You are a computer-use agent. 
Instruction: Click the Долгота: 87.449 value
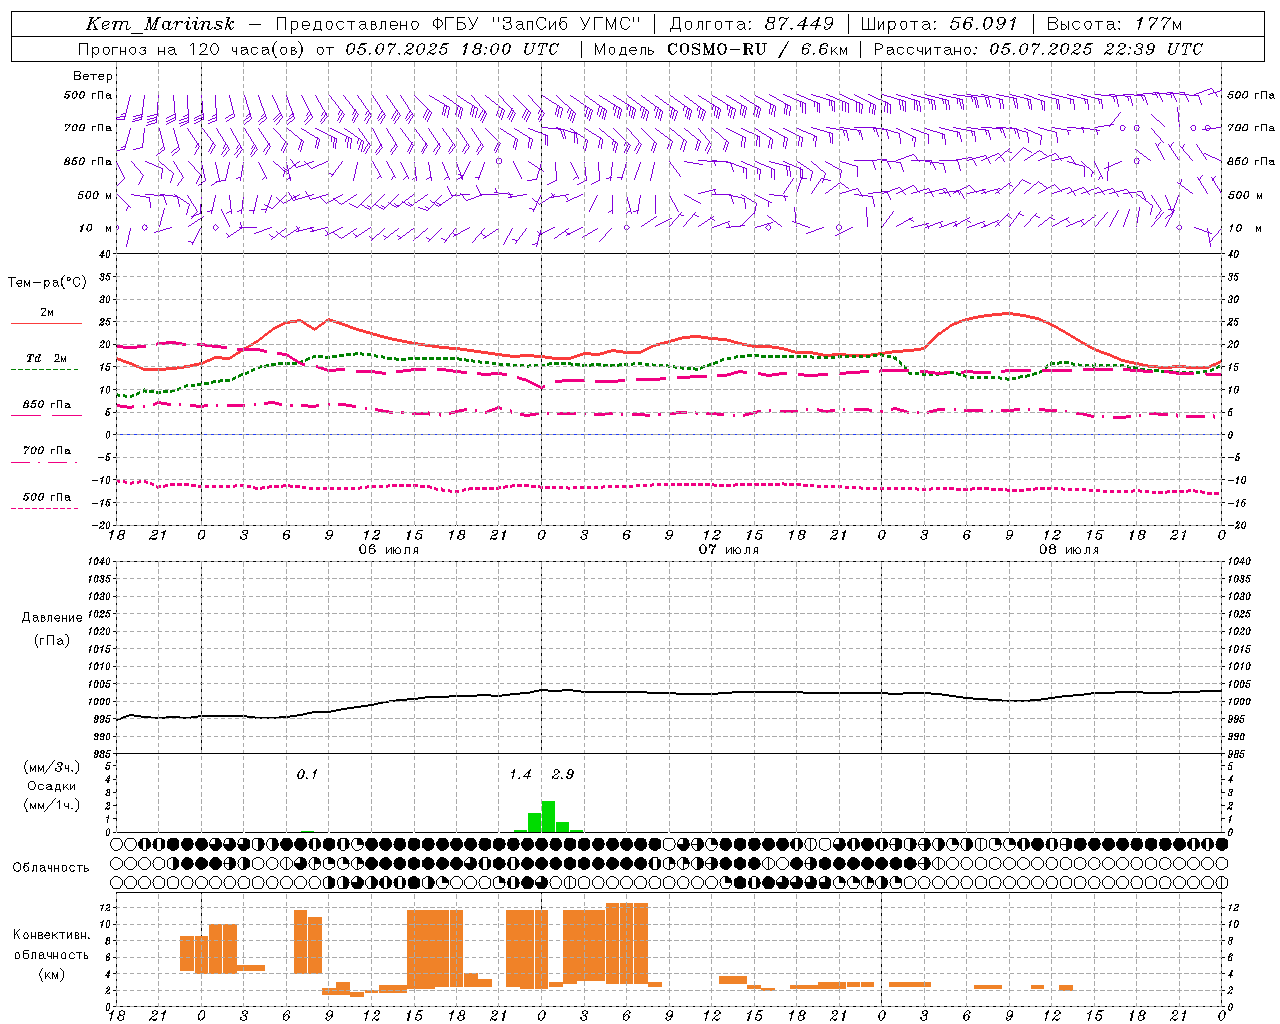(751, 24)
